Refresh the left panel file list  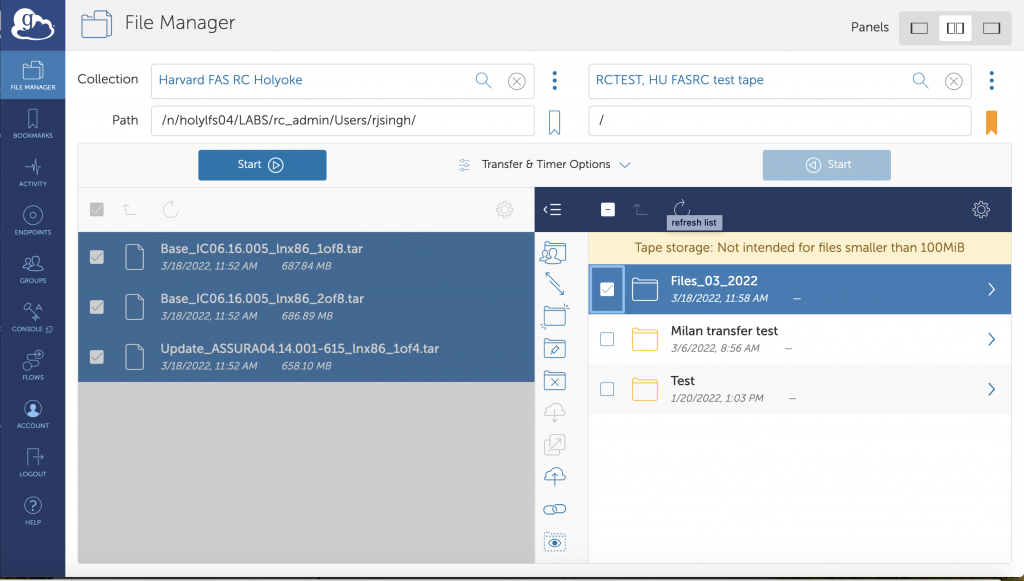pos(170,210)
